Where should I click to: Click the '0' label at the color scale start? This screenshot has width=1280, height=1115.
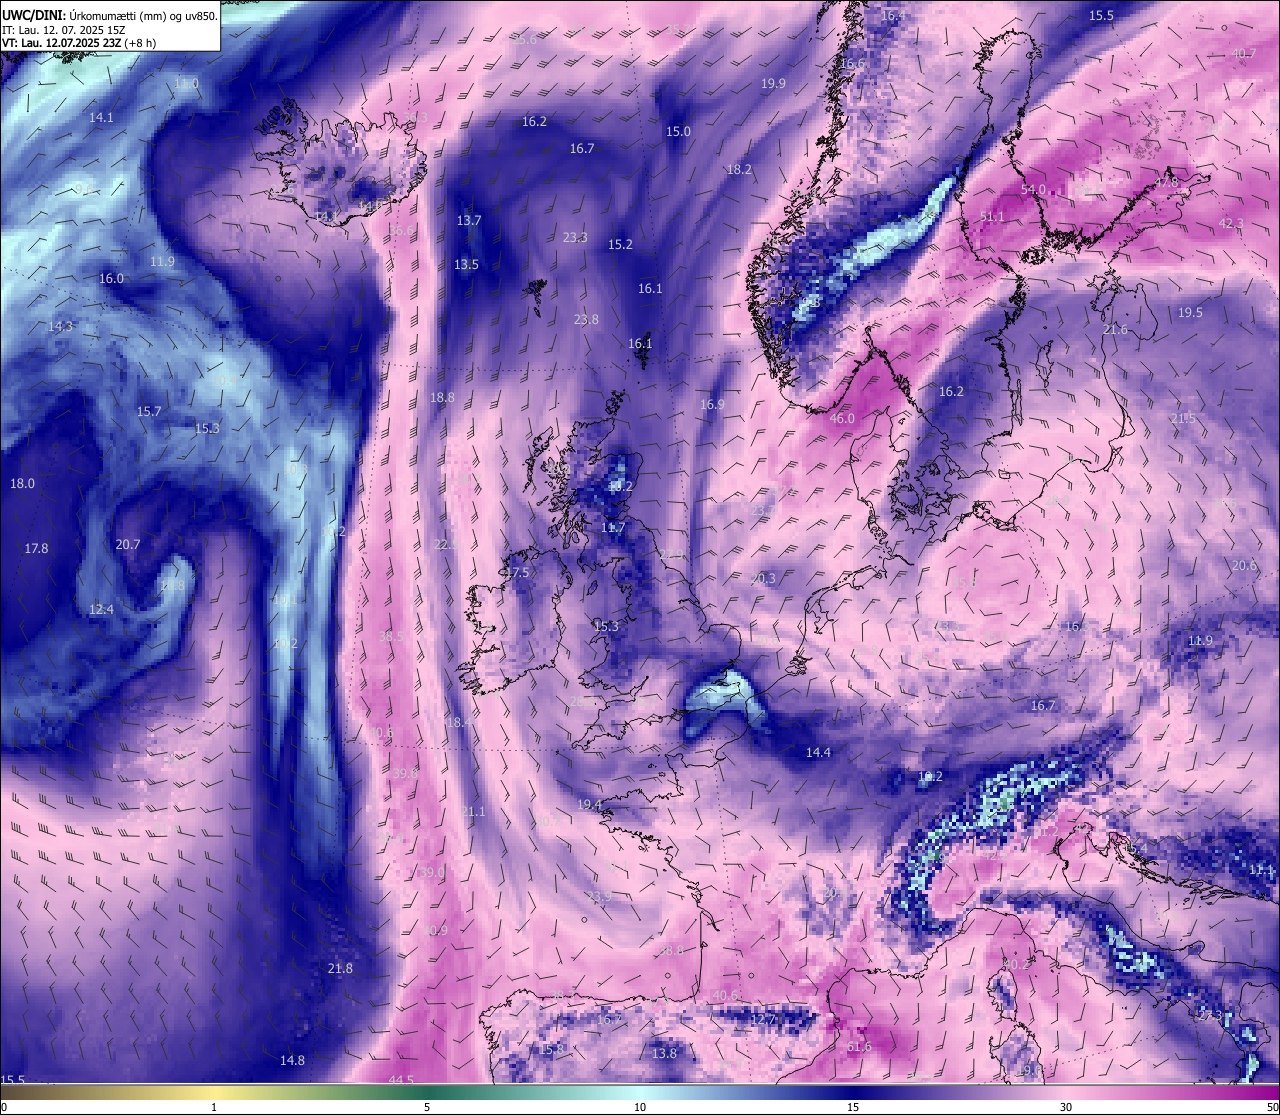(x=4, y=1108)
